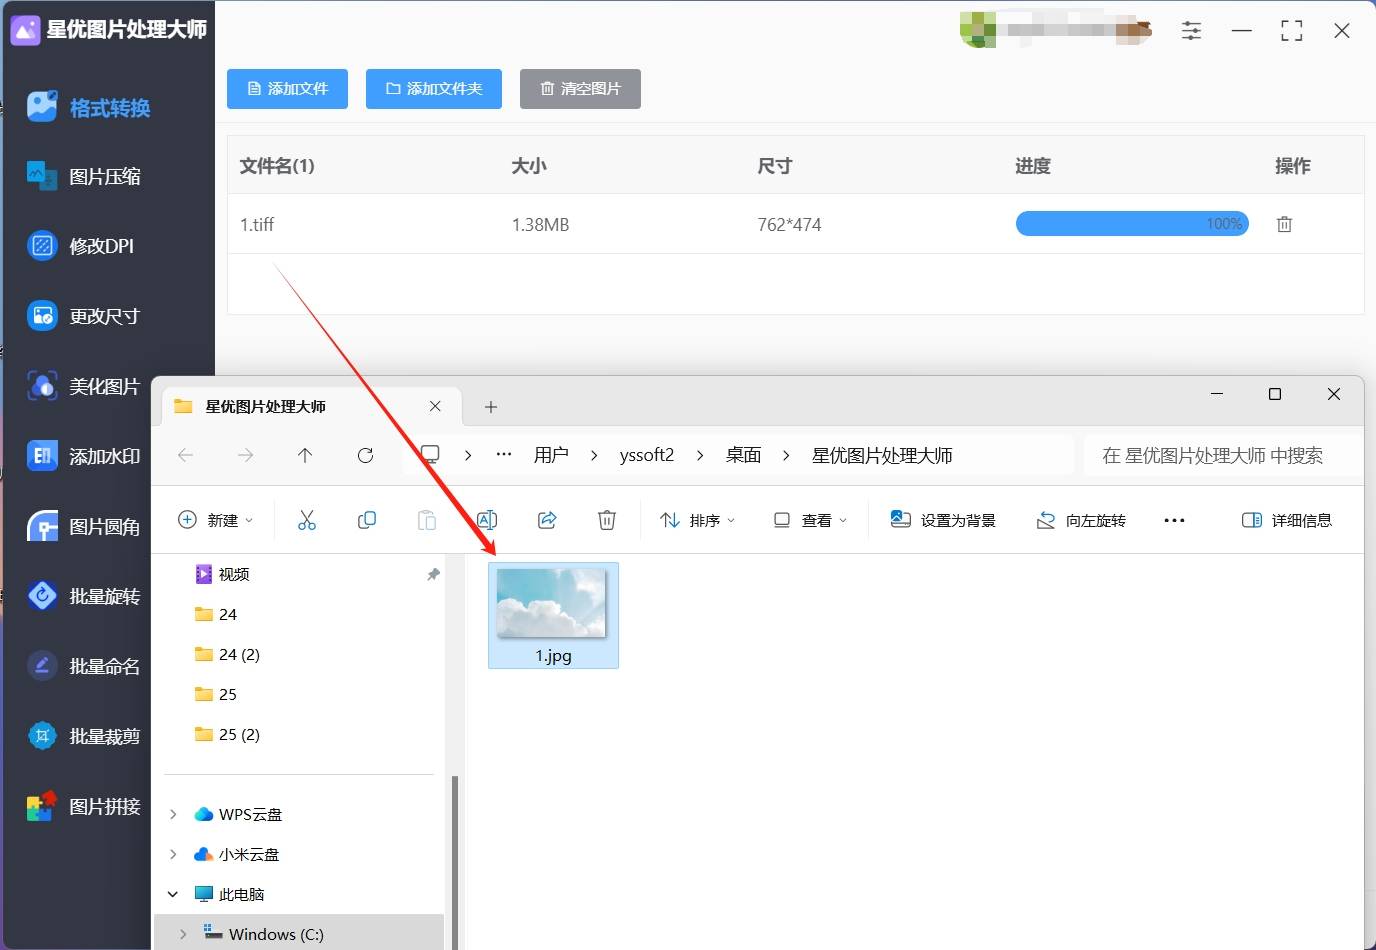The image size is (1376, 950).
Task: Delete 1.tiff using the trash icon
Action: coord(1284,223)
